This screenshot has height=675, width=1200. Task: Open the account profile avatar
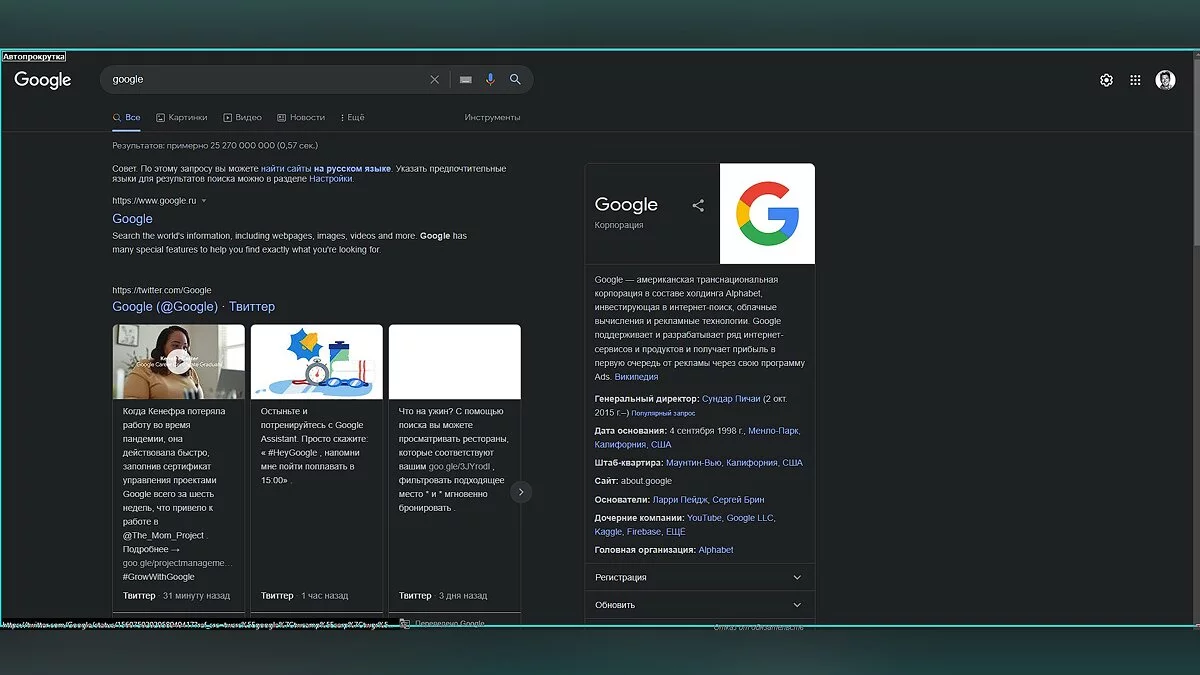coord(1165,80)
